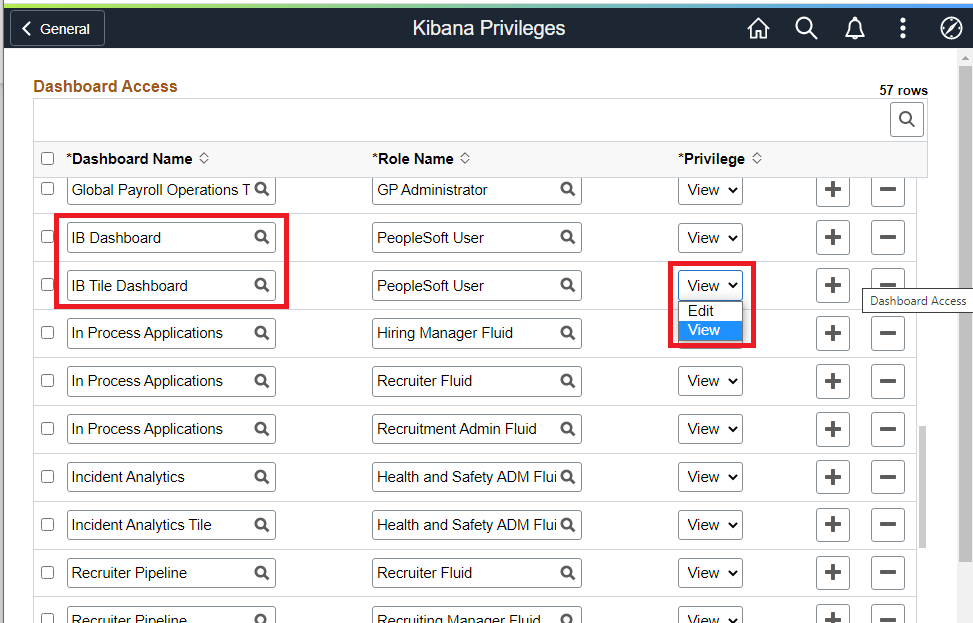
Task: Select the IB Dashboard row checkbox
Action: pos(47,238)
